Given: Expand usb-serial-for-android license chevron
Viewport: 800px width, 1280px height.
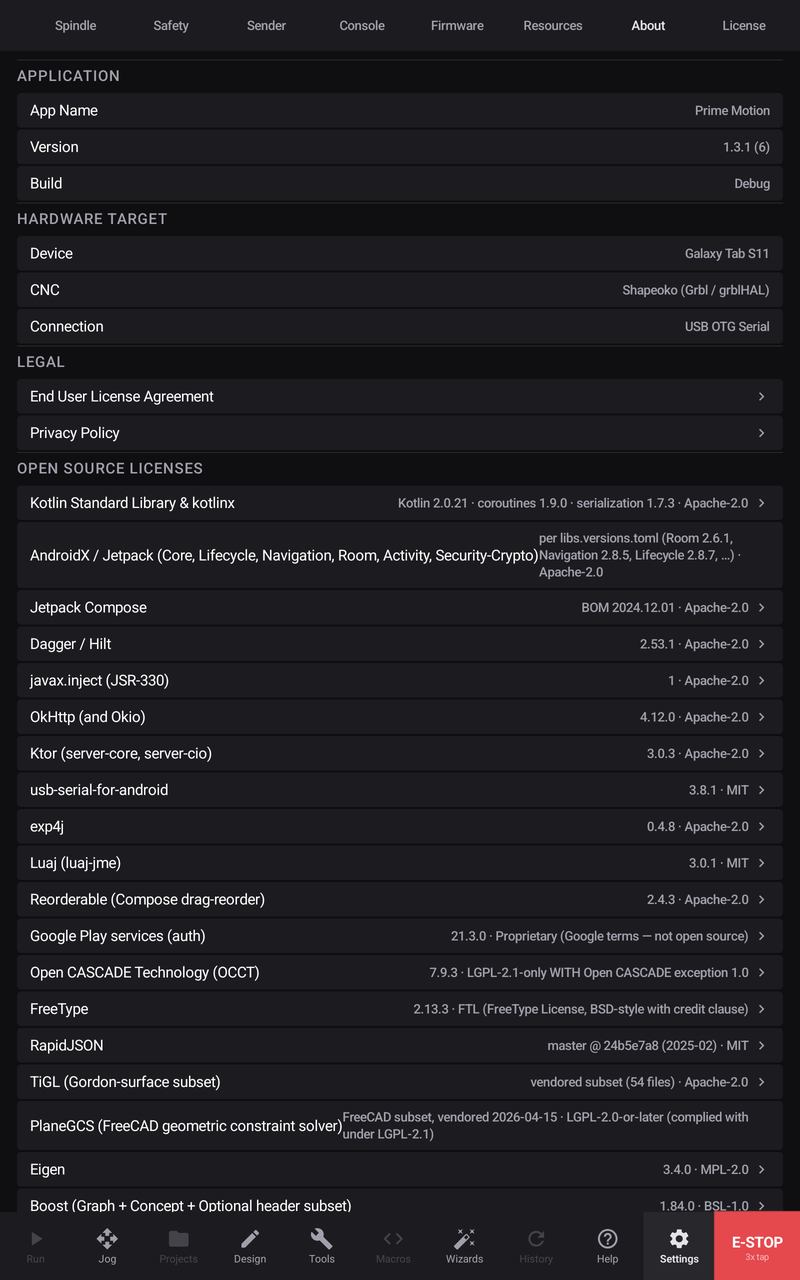Looking at the screenshot, I should [x=762, y=790].
